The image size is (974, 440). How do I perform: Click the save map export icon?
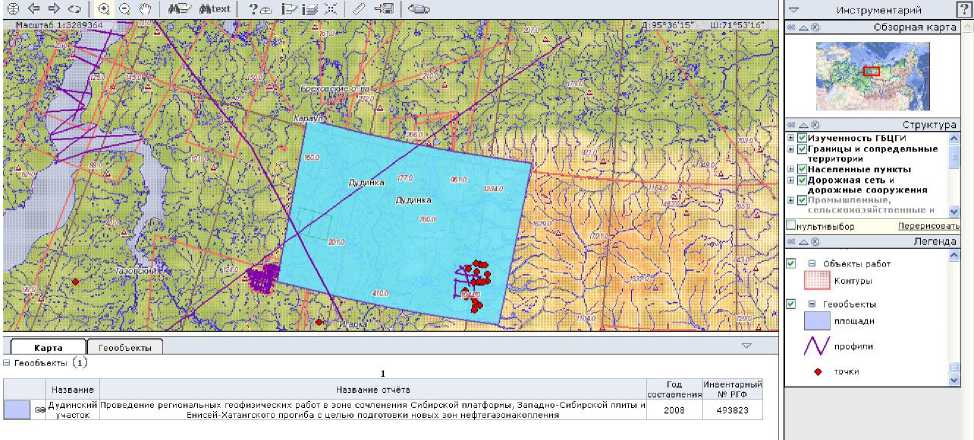point(385,9)
